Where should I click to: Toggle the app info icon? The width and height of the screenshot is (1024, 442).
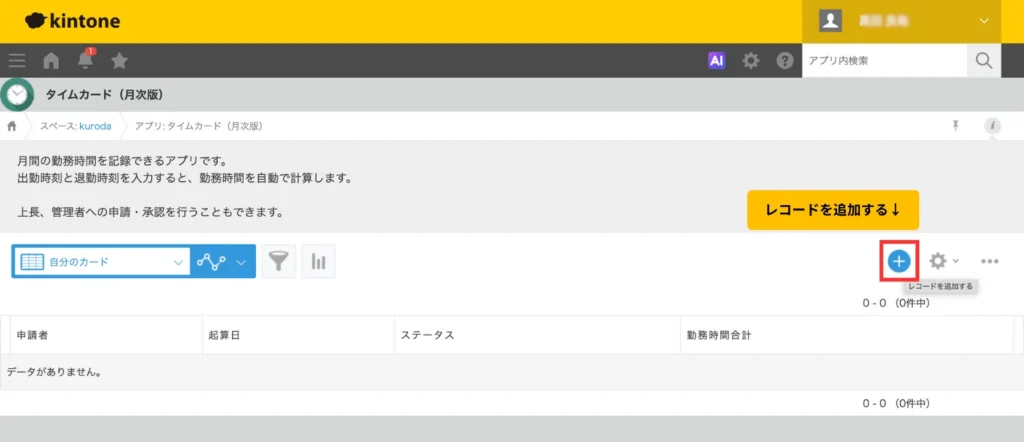[x=992, y=126]
